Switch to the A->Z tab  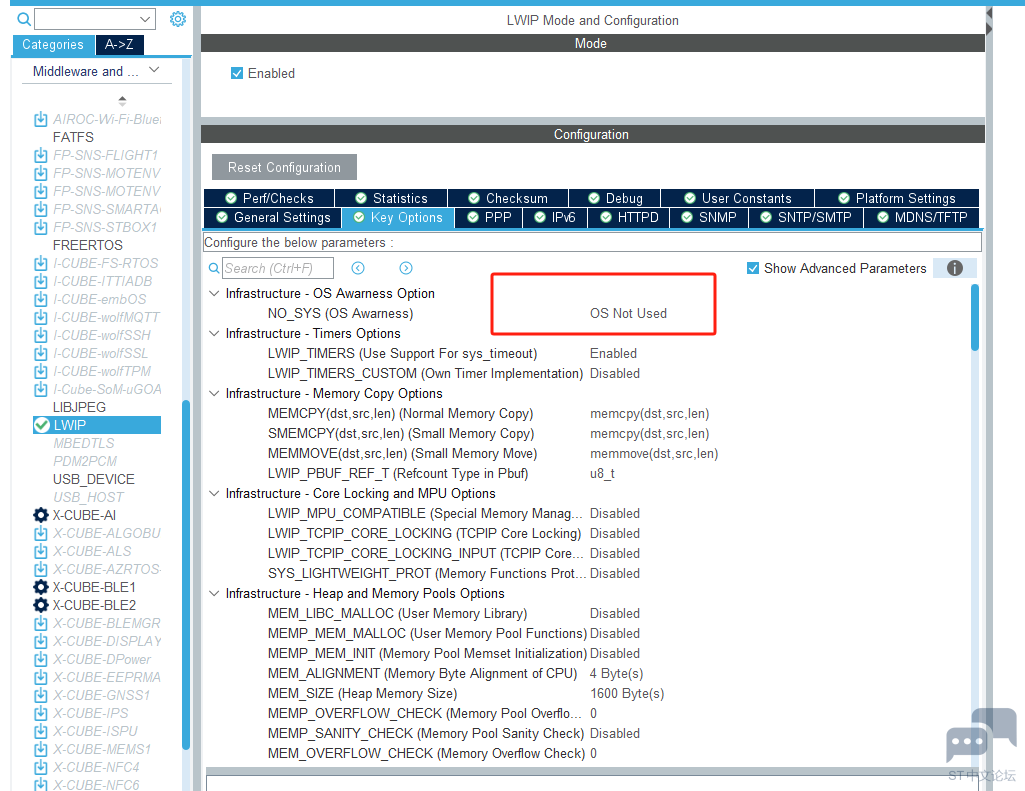tap(119, 44)
